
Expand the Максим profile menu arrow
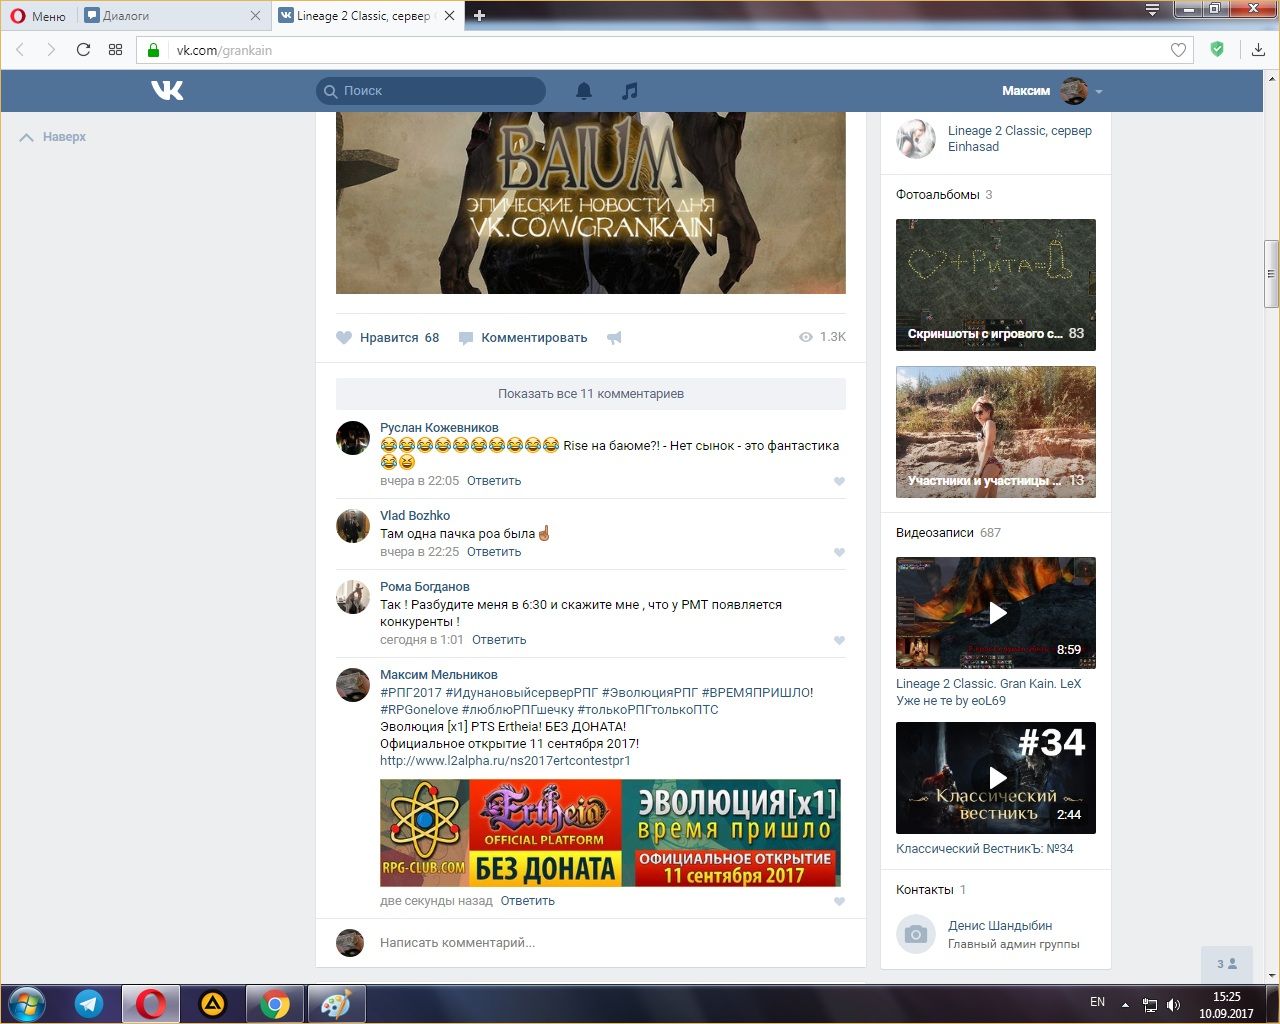pos(1099,91)
